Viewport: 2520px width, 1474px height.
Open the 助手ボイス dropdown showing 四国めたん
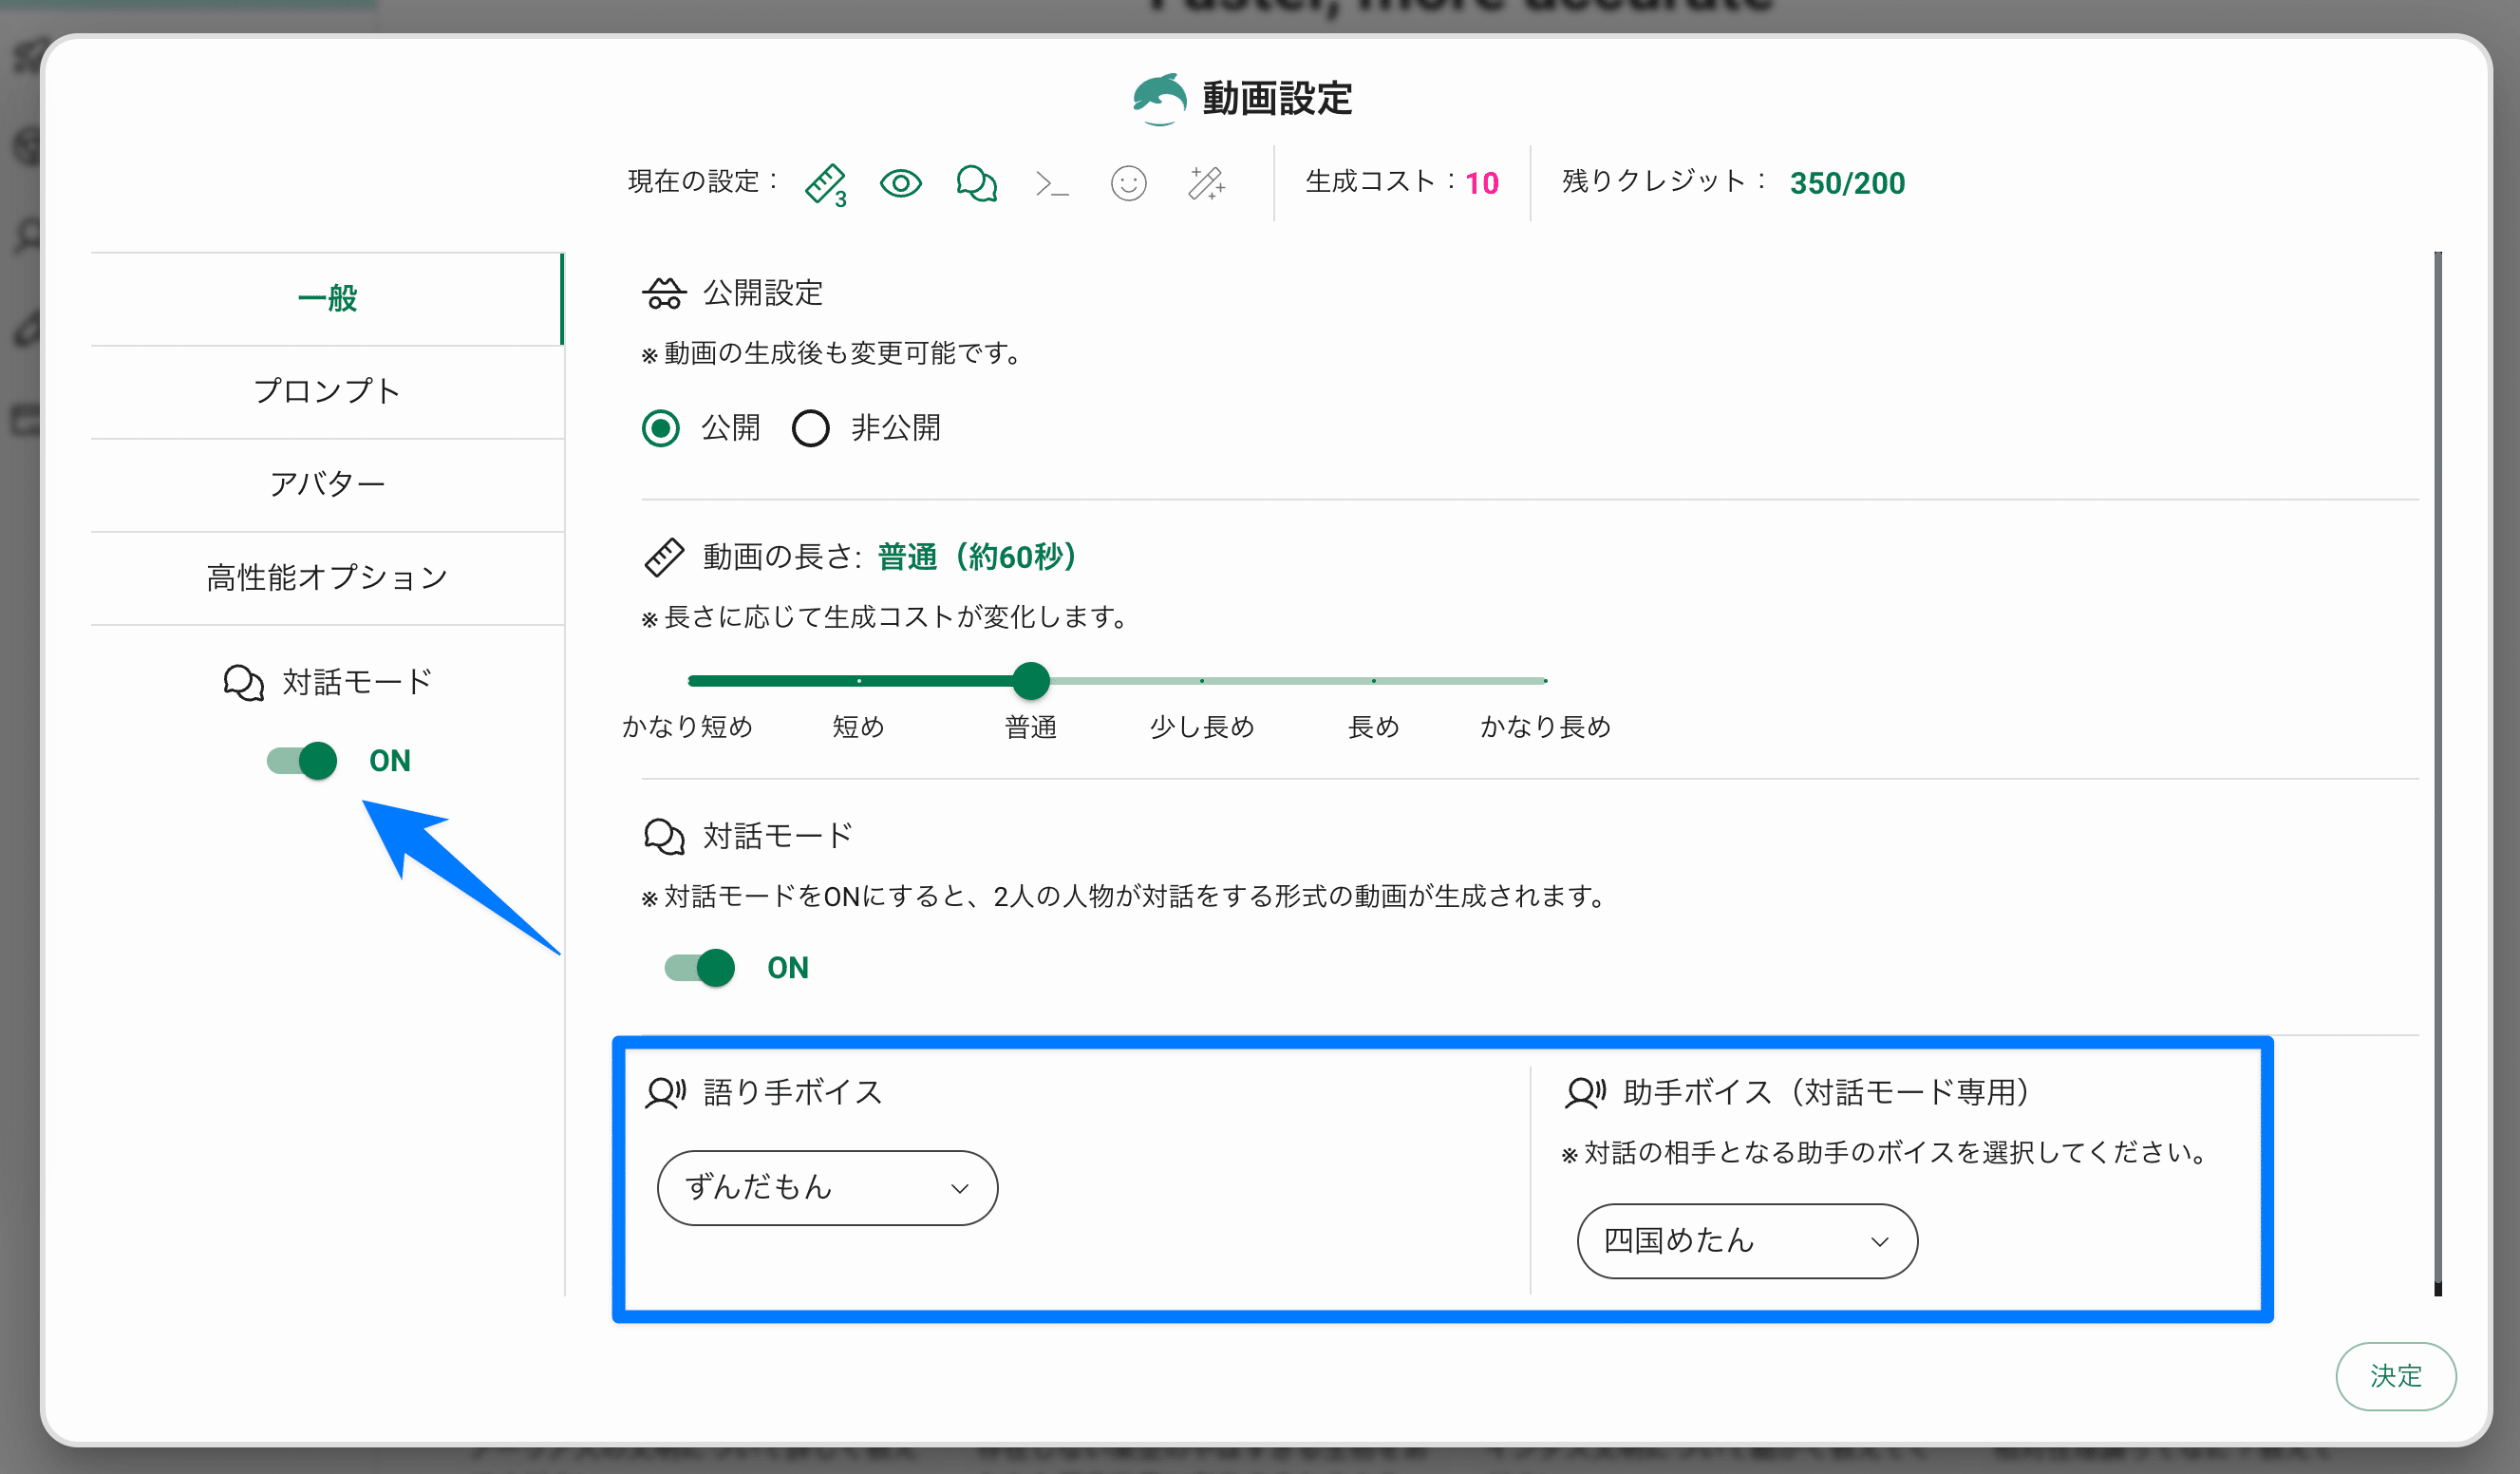[1746, 1241]
